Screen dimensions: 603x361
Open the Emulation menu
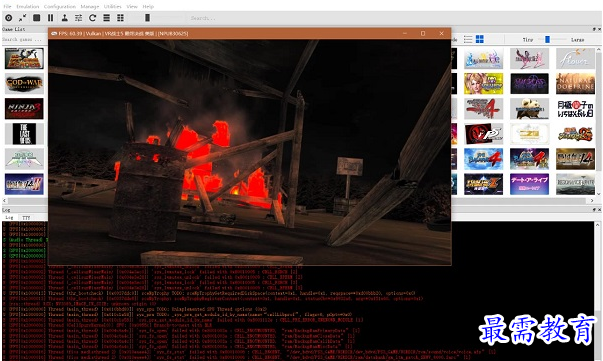(x=28, y=6)
